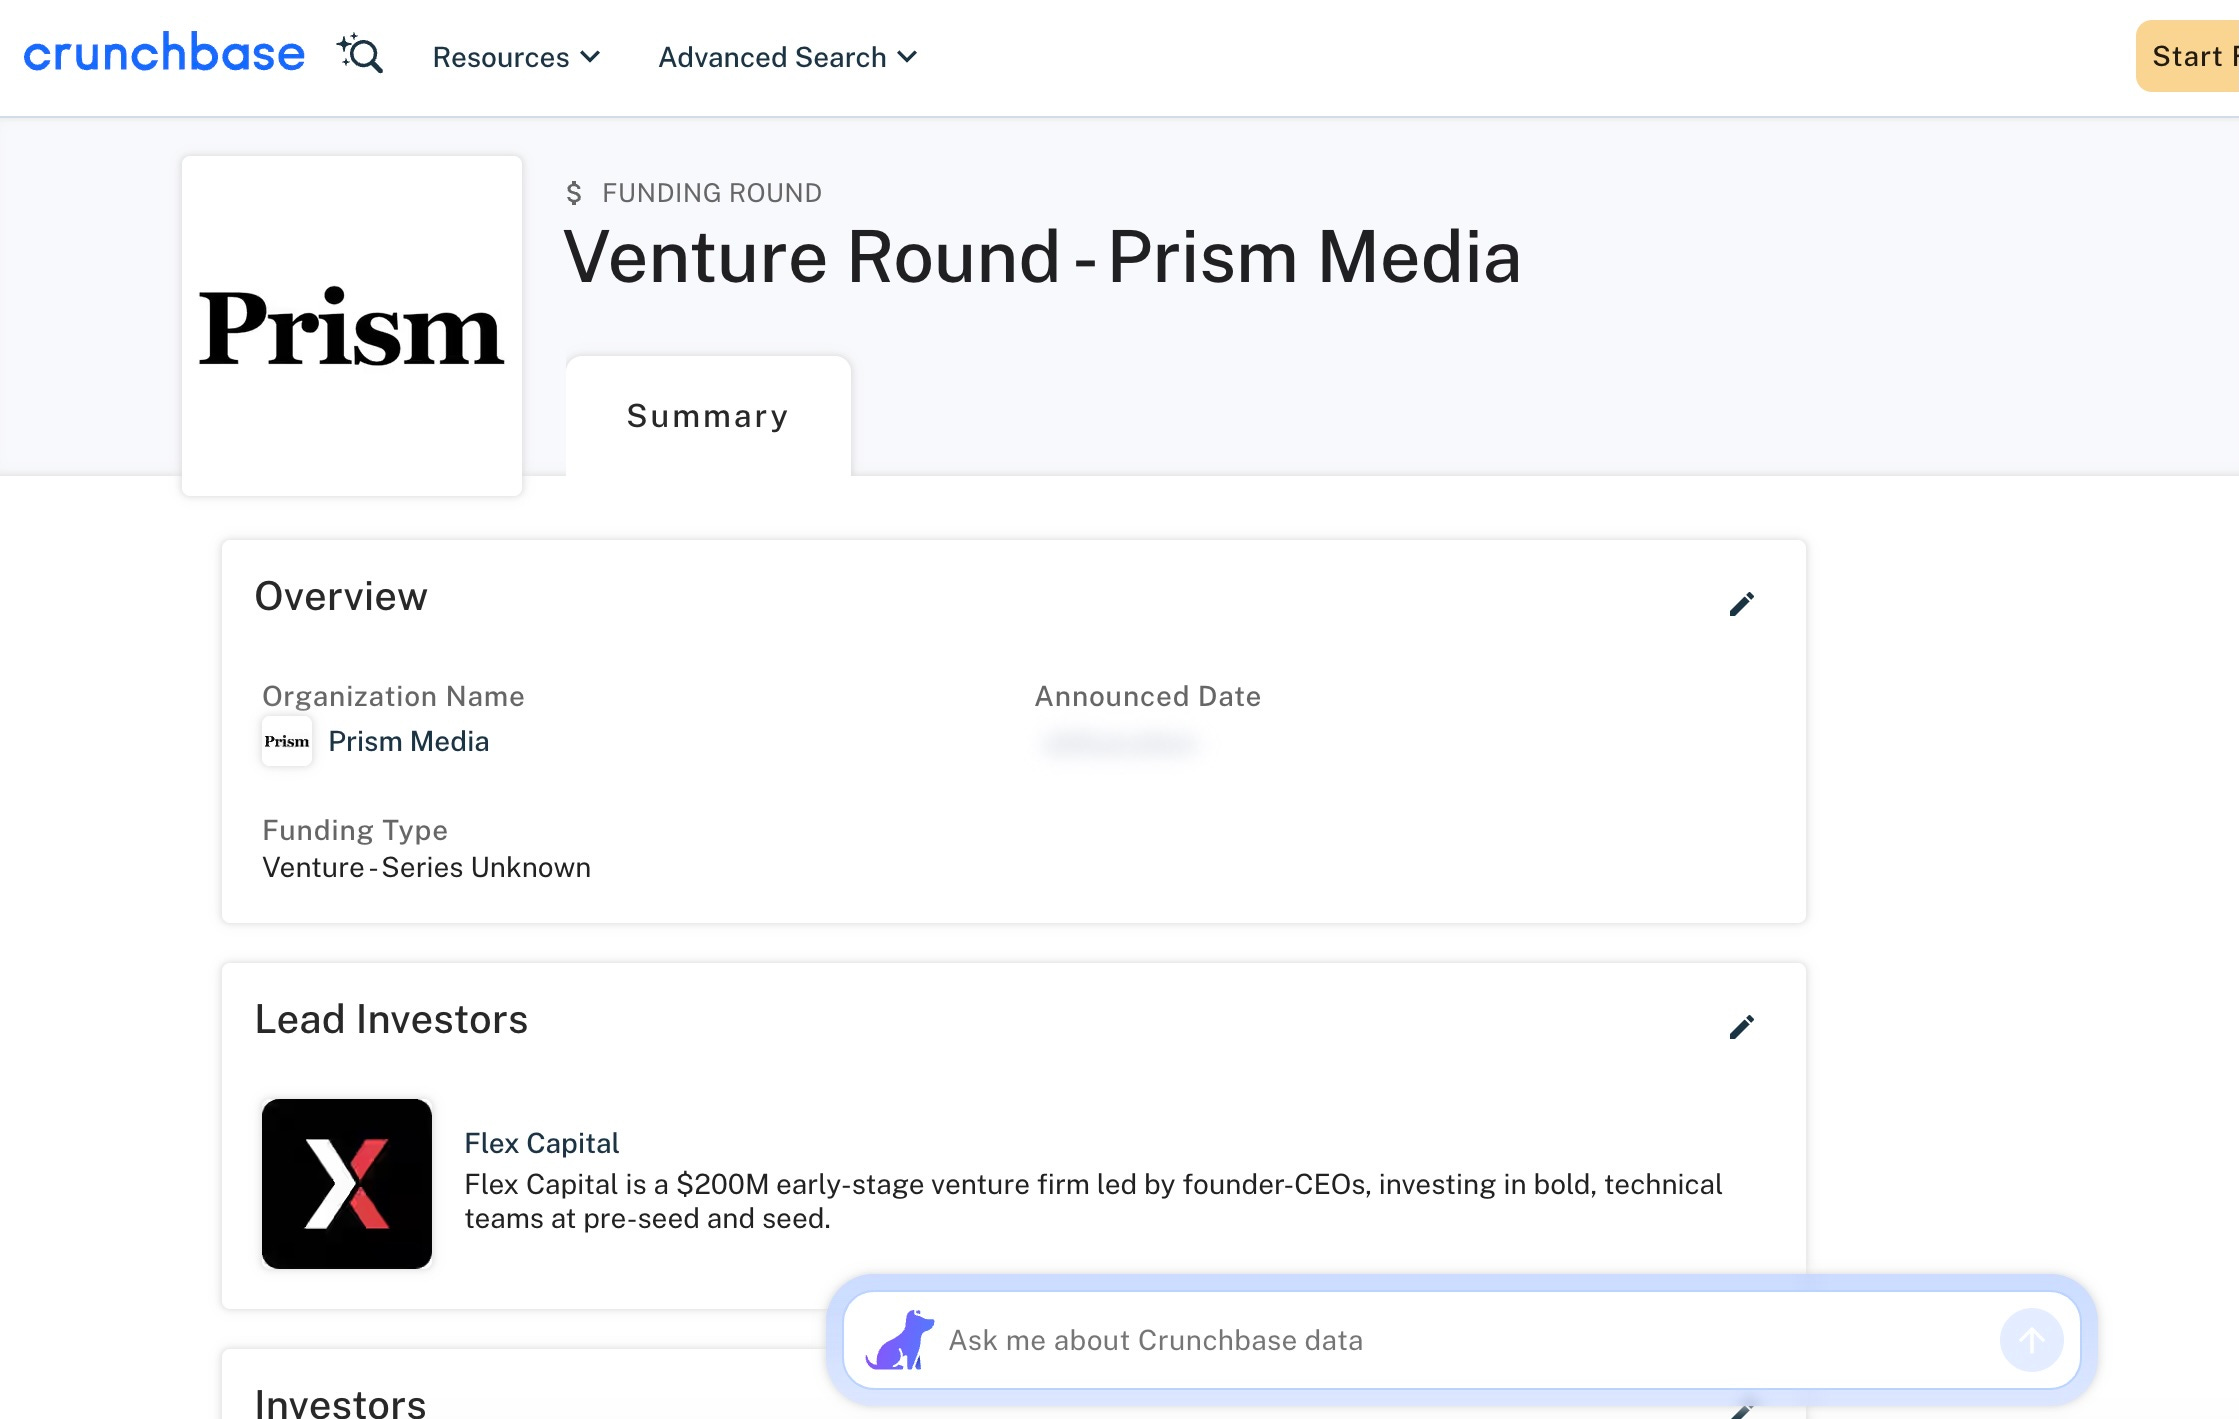Edit the Overview section with pencil icon
Screen dimensions: 2239x1419
1741,604
